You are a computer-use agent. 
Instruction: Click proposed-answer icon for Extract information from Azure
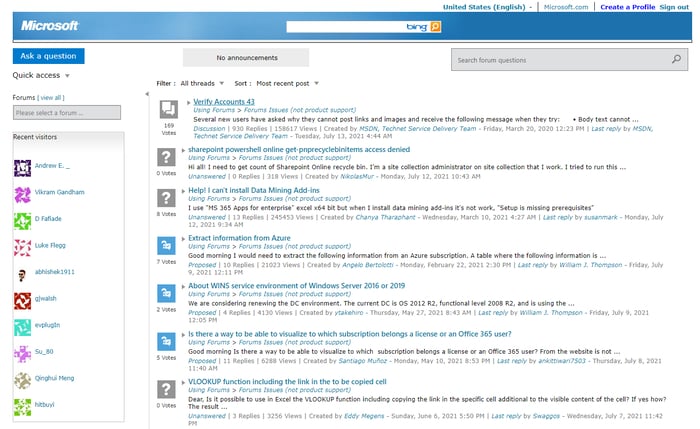pyautogui.click(x=166, y=246)
